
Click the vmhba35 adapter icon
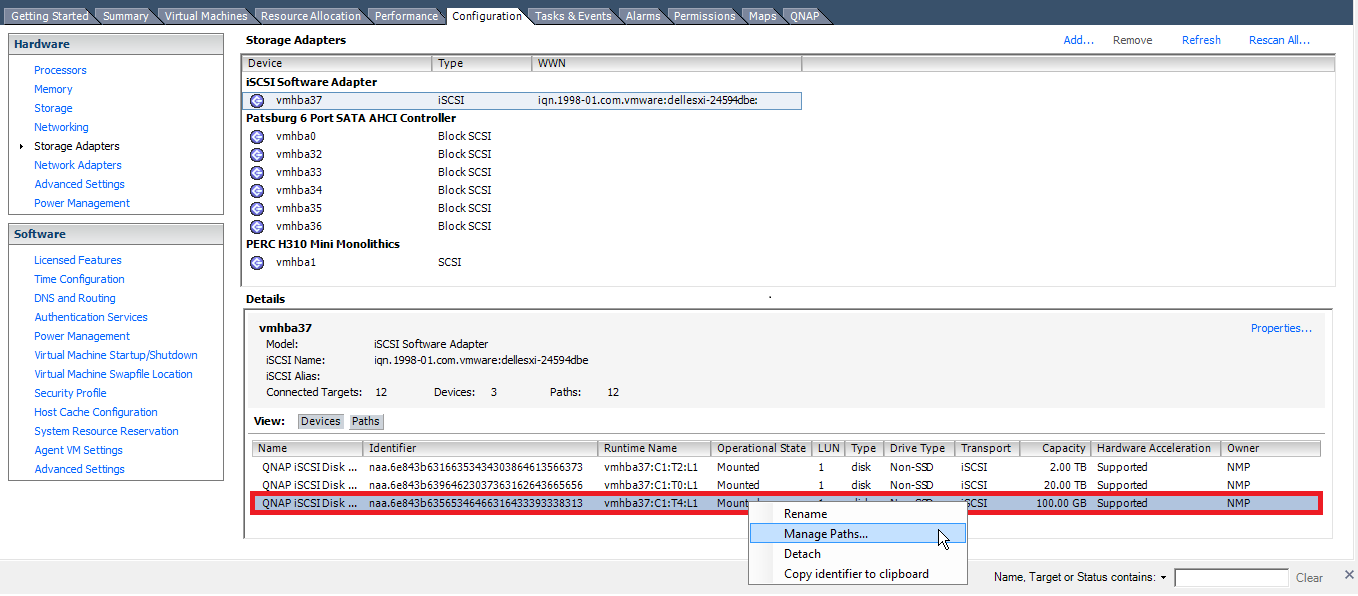pyautogui.click(x=257, y=209)
